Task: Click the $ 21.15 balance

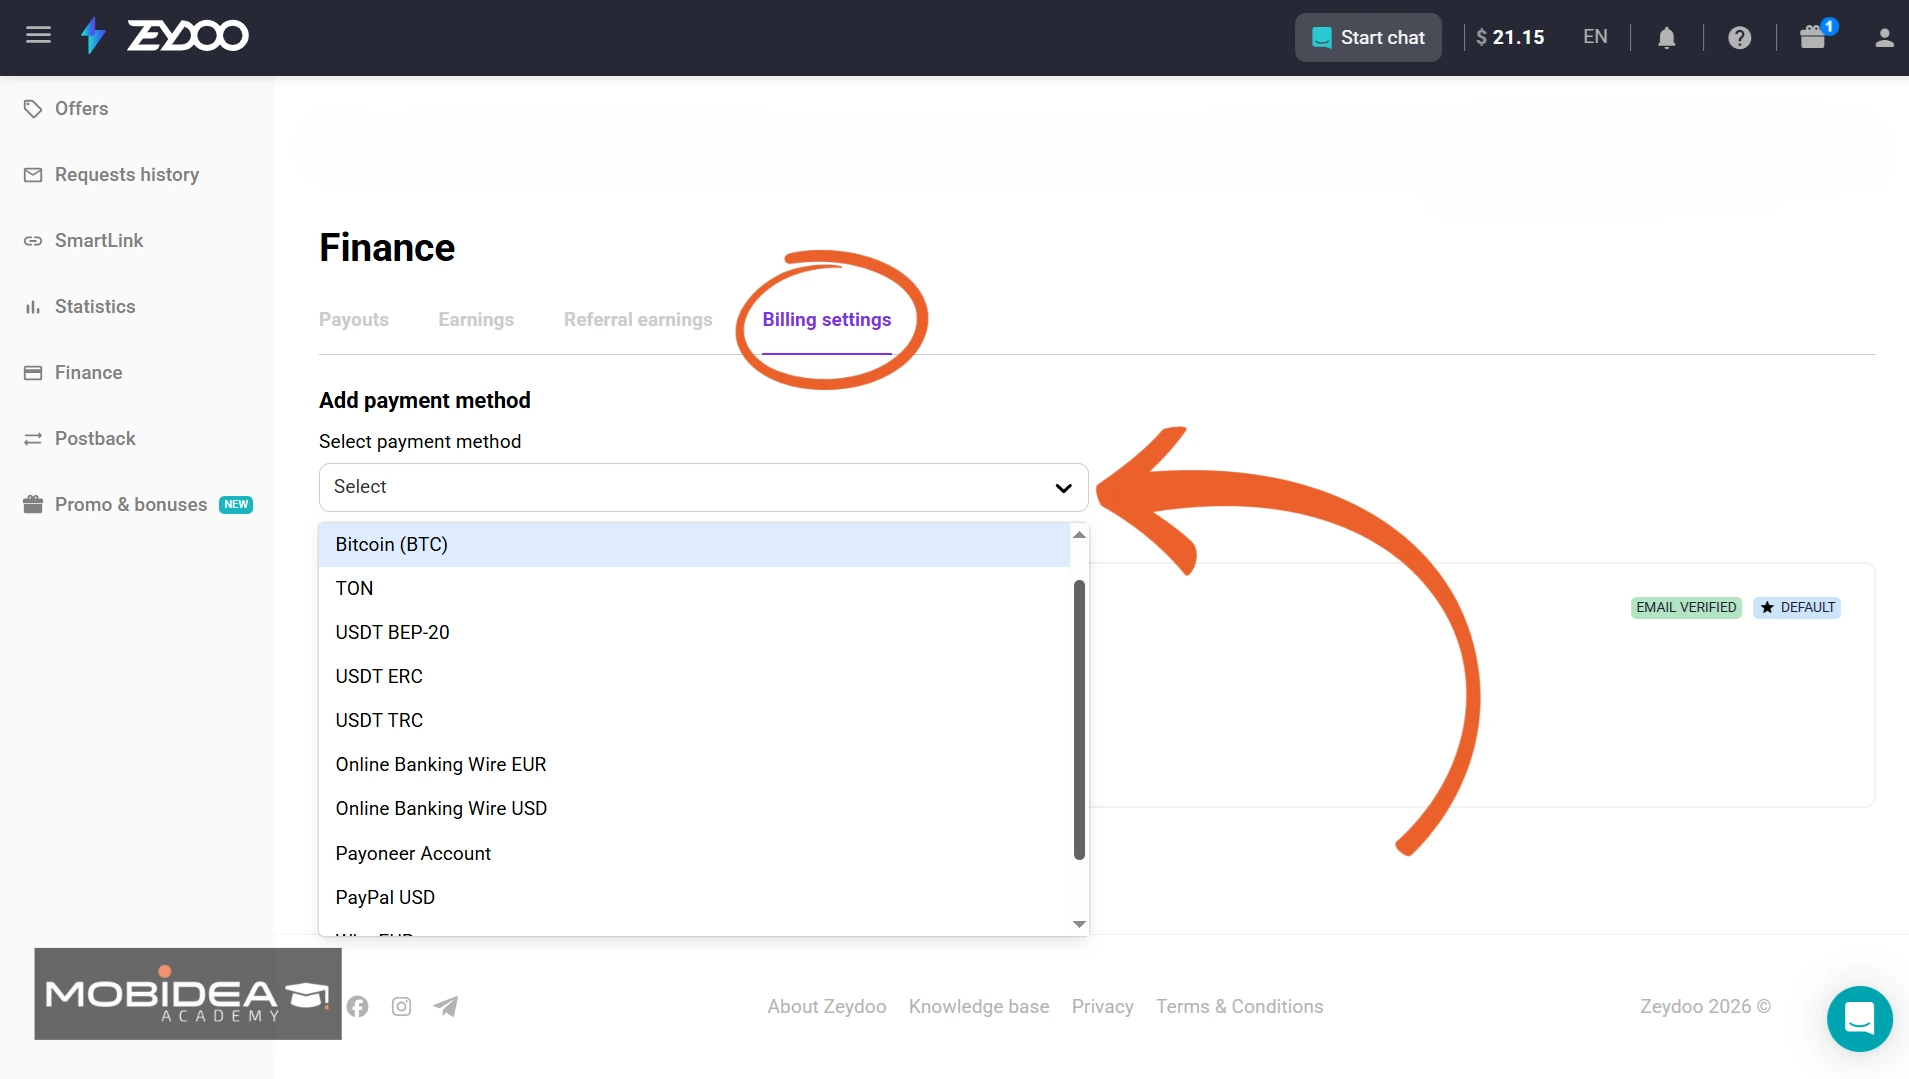Action: [1510, 37]
